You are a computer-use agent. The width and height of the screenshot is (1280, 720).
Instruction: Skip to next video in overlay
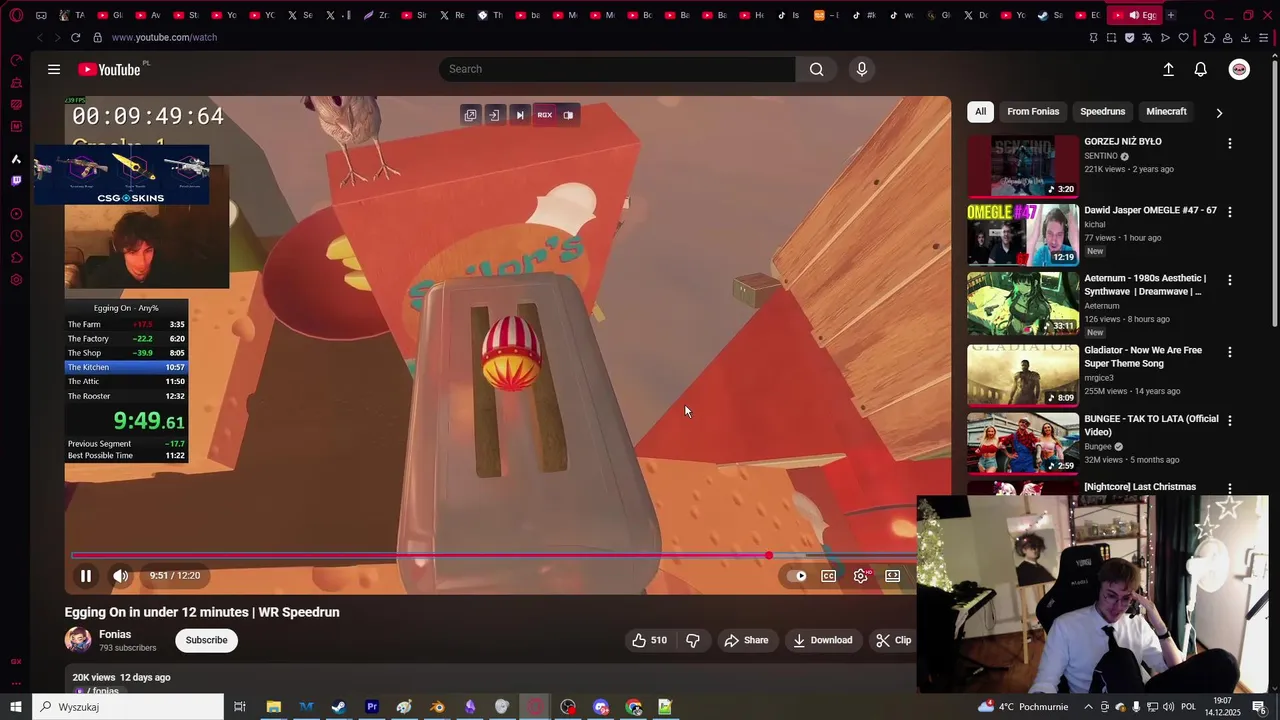tap(519, 115)
